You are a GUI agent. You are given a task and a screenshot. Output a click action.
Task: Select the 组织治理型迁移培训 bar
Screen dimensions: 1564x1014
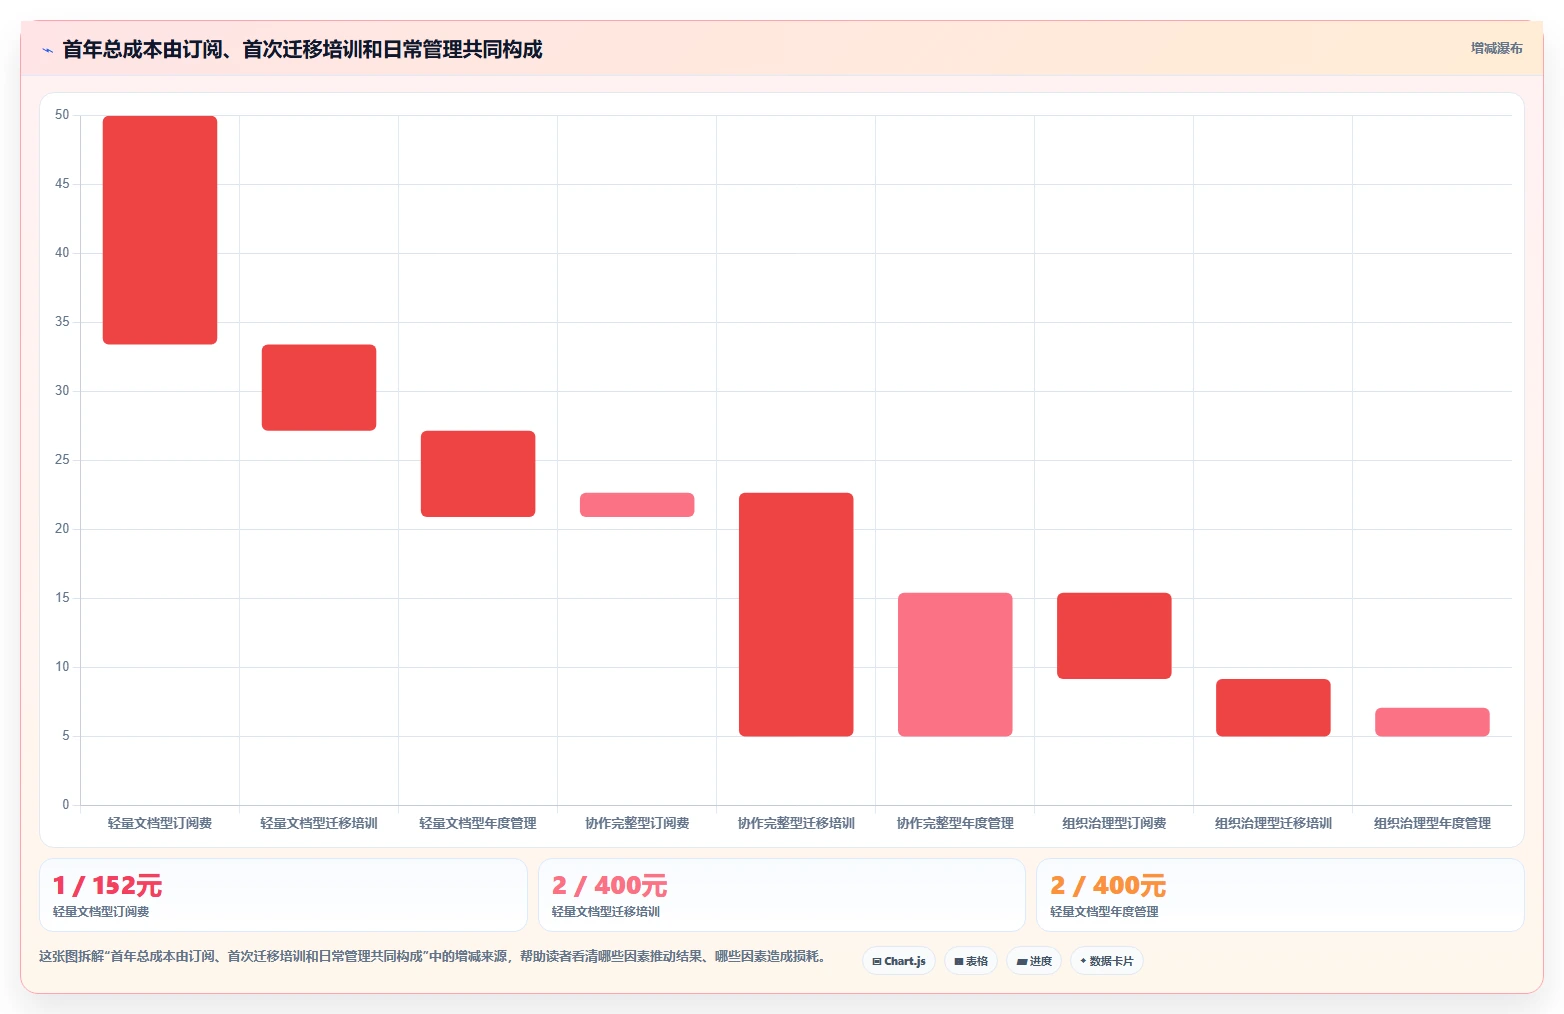pos(1273,707)
